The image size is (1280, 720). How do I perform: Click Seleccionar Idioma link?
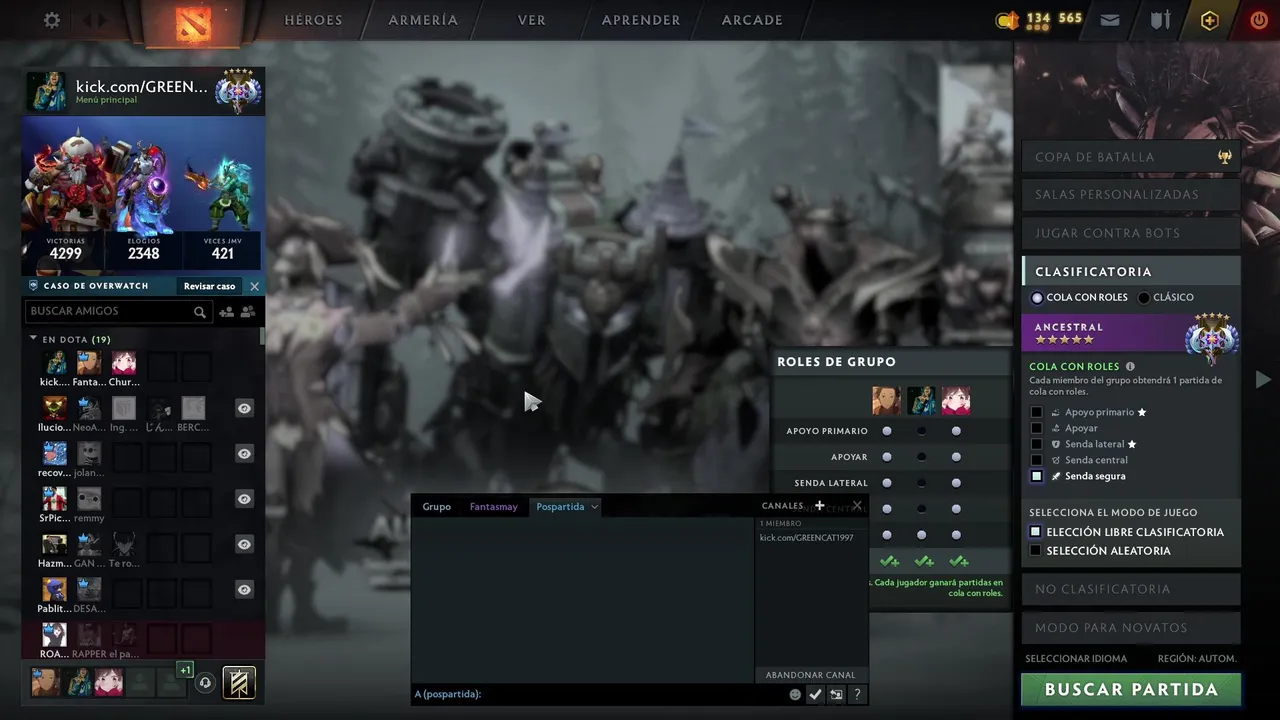coord(1076,659)
